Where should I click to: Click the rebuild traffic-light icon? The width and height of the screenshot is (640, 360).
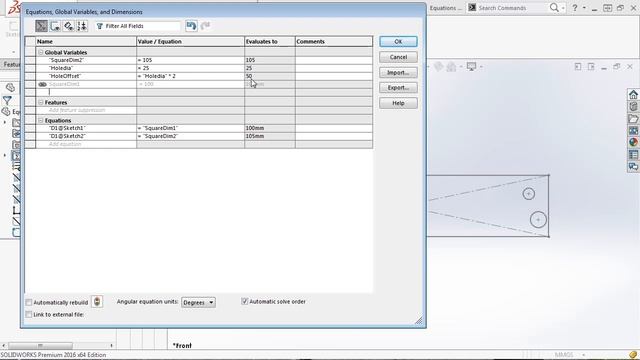(97, 302)
